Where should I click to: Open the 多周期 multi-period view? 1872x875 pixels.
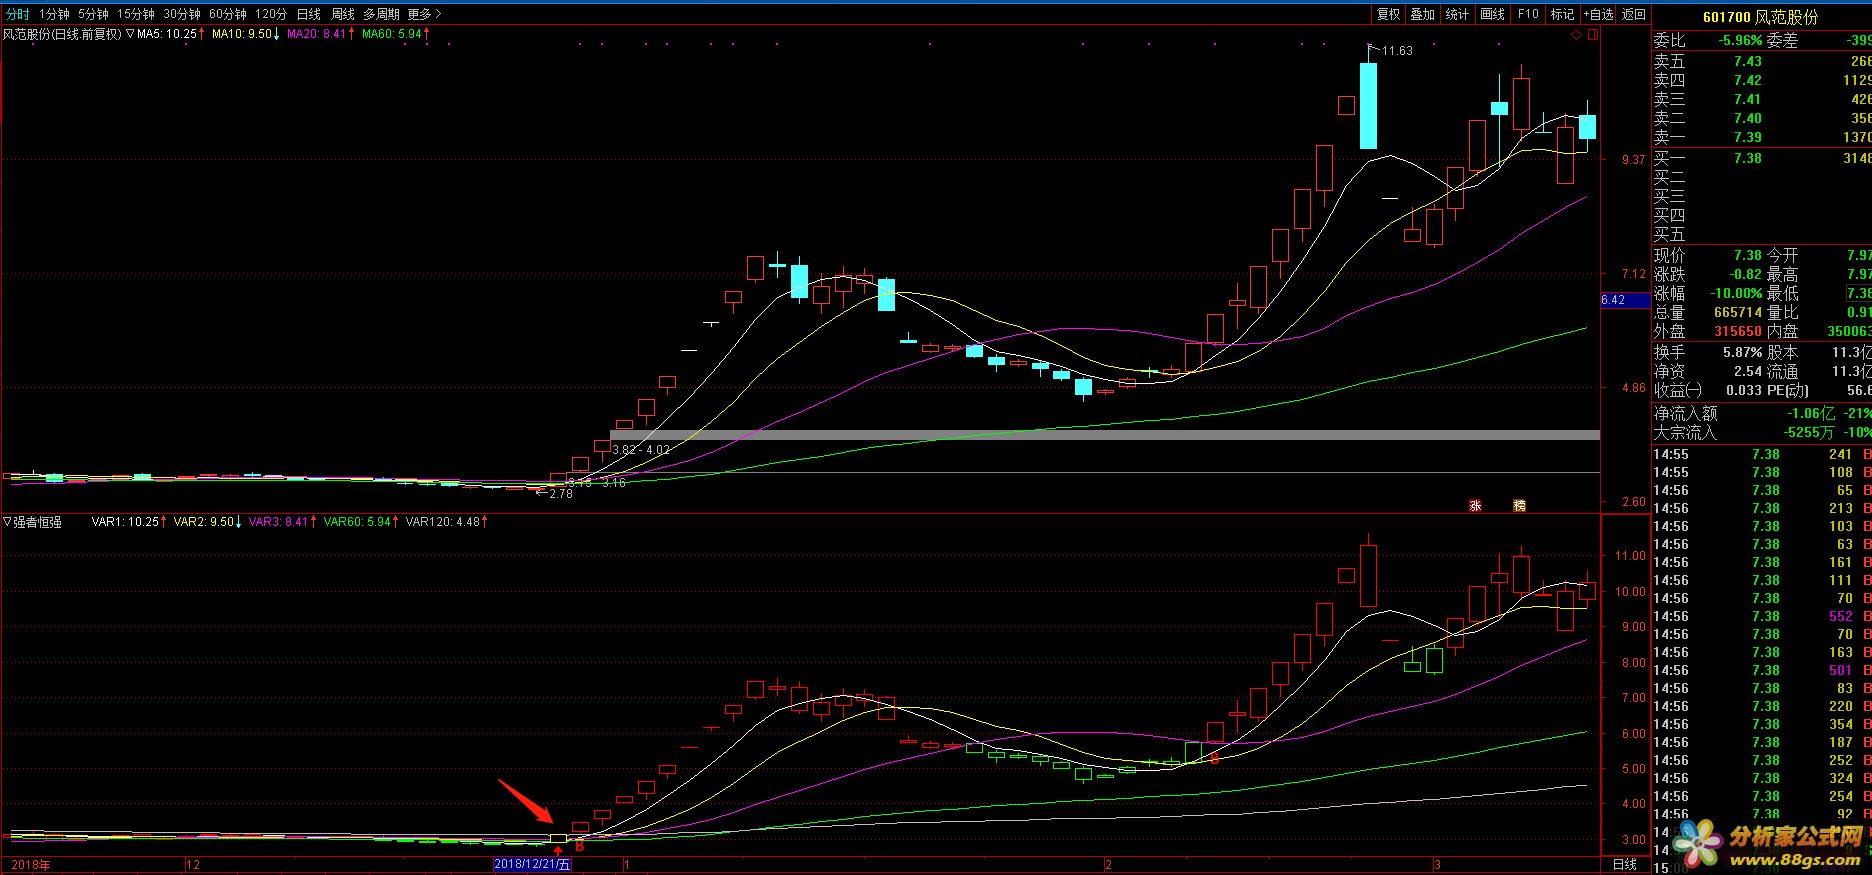[x=381, y=14]
